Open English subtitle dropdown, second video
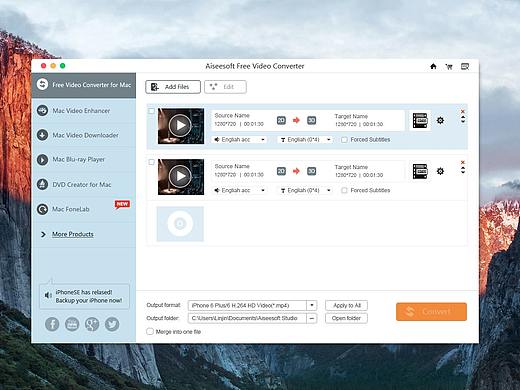The width and height of the screenshot is (520, 390). point(305,190)
